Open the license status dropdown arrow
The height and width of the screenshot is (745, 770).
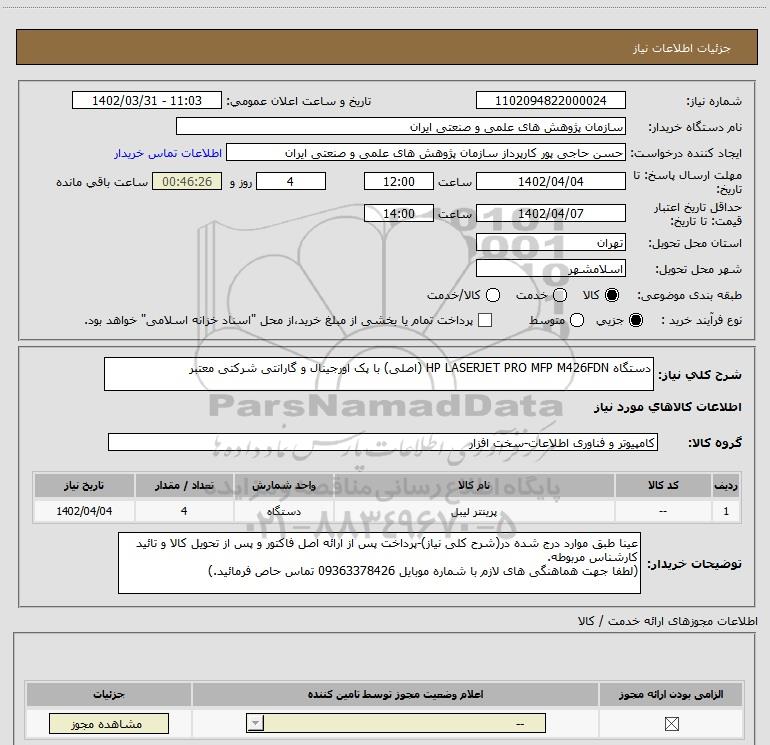coord(255,723)
